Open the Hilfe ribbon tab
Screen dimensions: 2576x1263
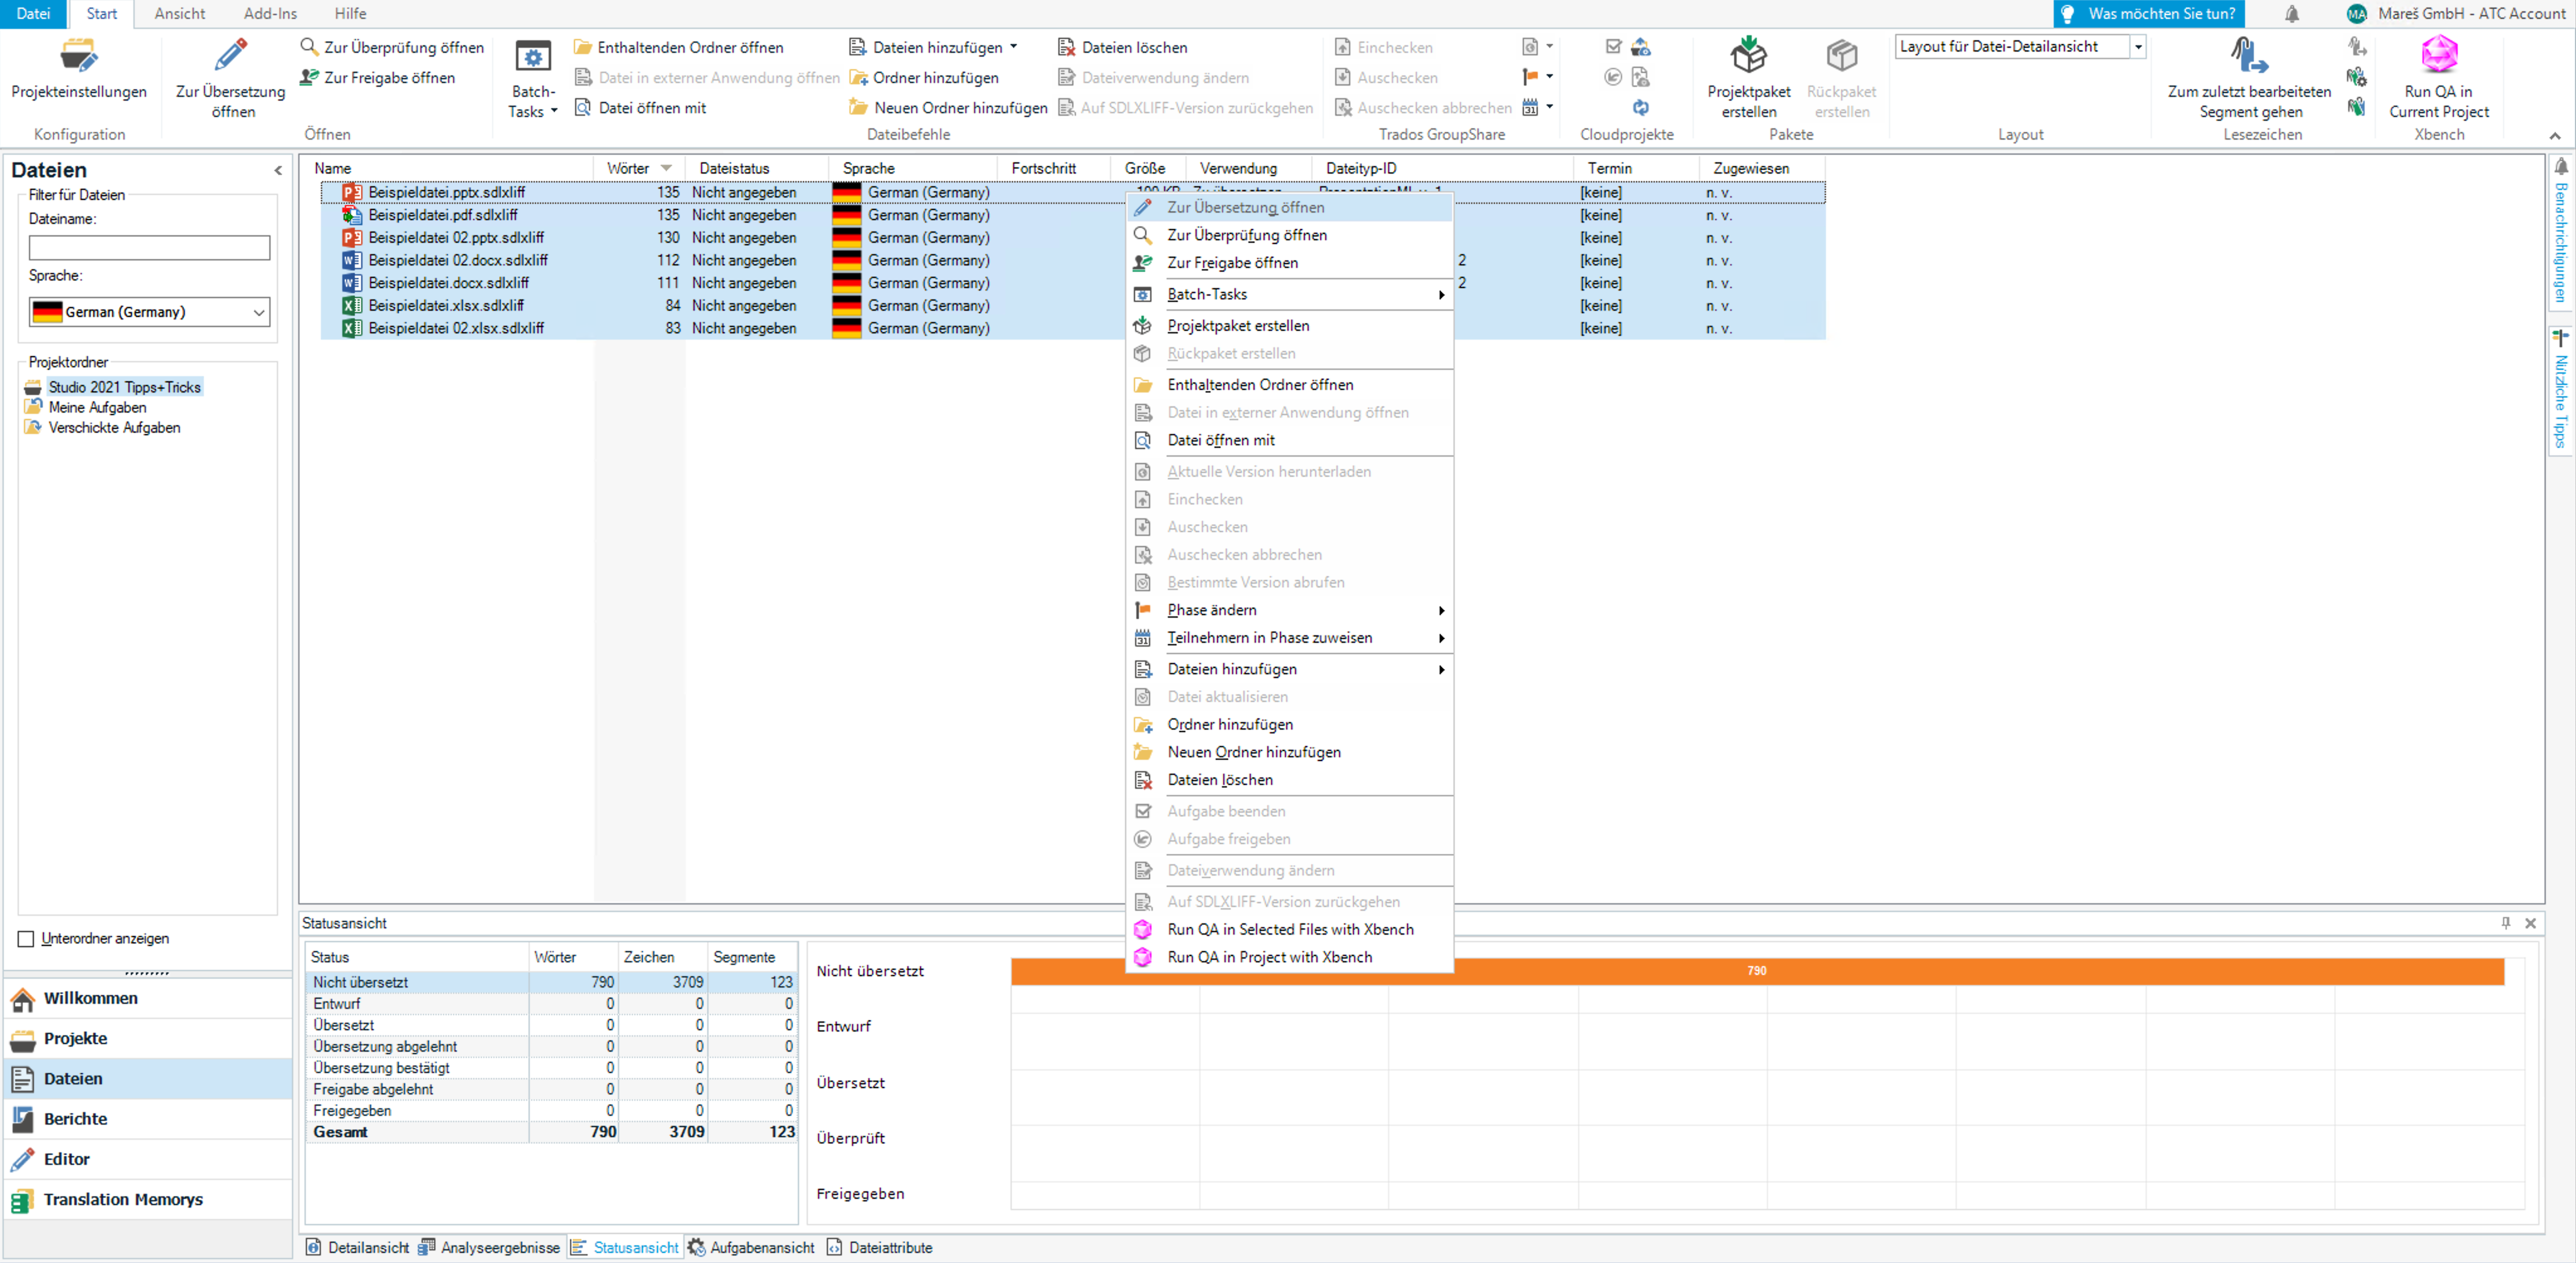pos(350,14)
